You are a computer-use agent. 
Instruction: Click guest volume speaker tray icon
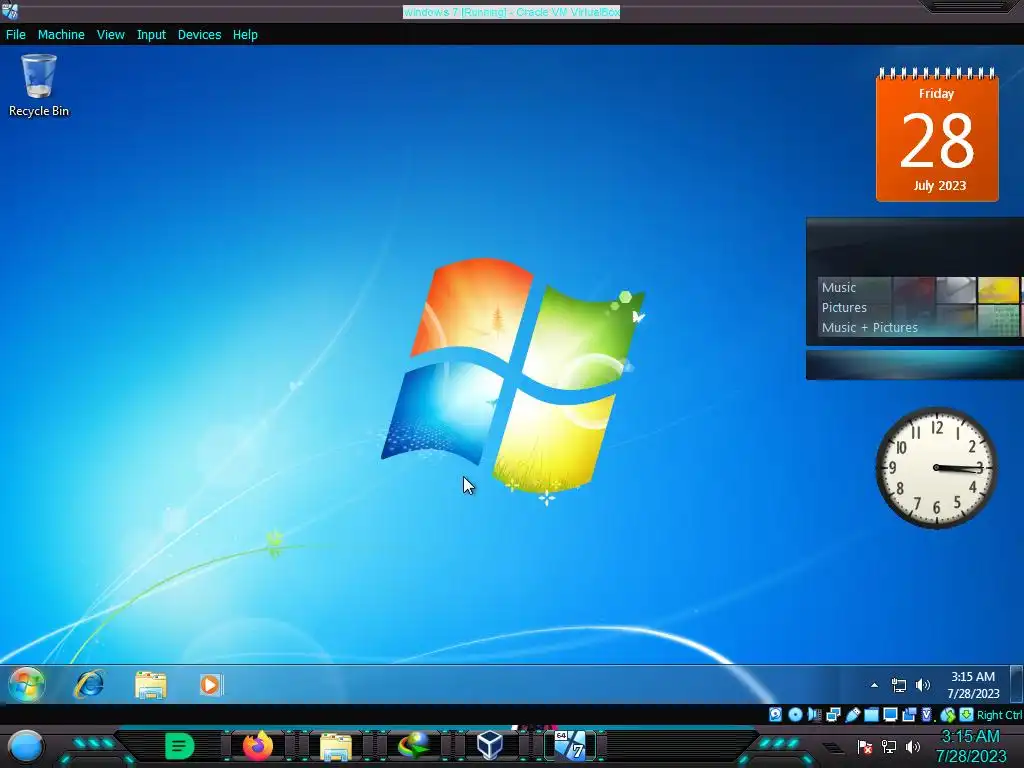(922, 685)
